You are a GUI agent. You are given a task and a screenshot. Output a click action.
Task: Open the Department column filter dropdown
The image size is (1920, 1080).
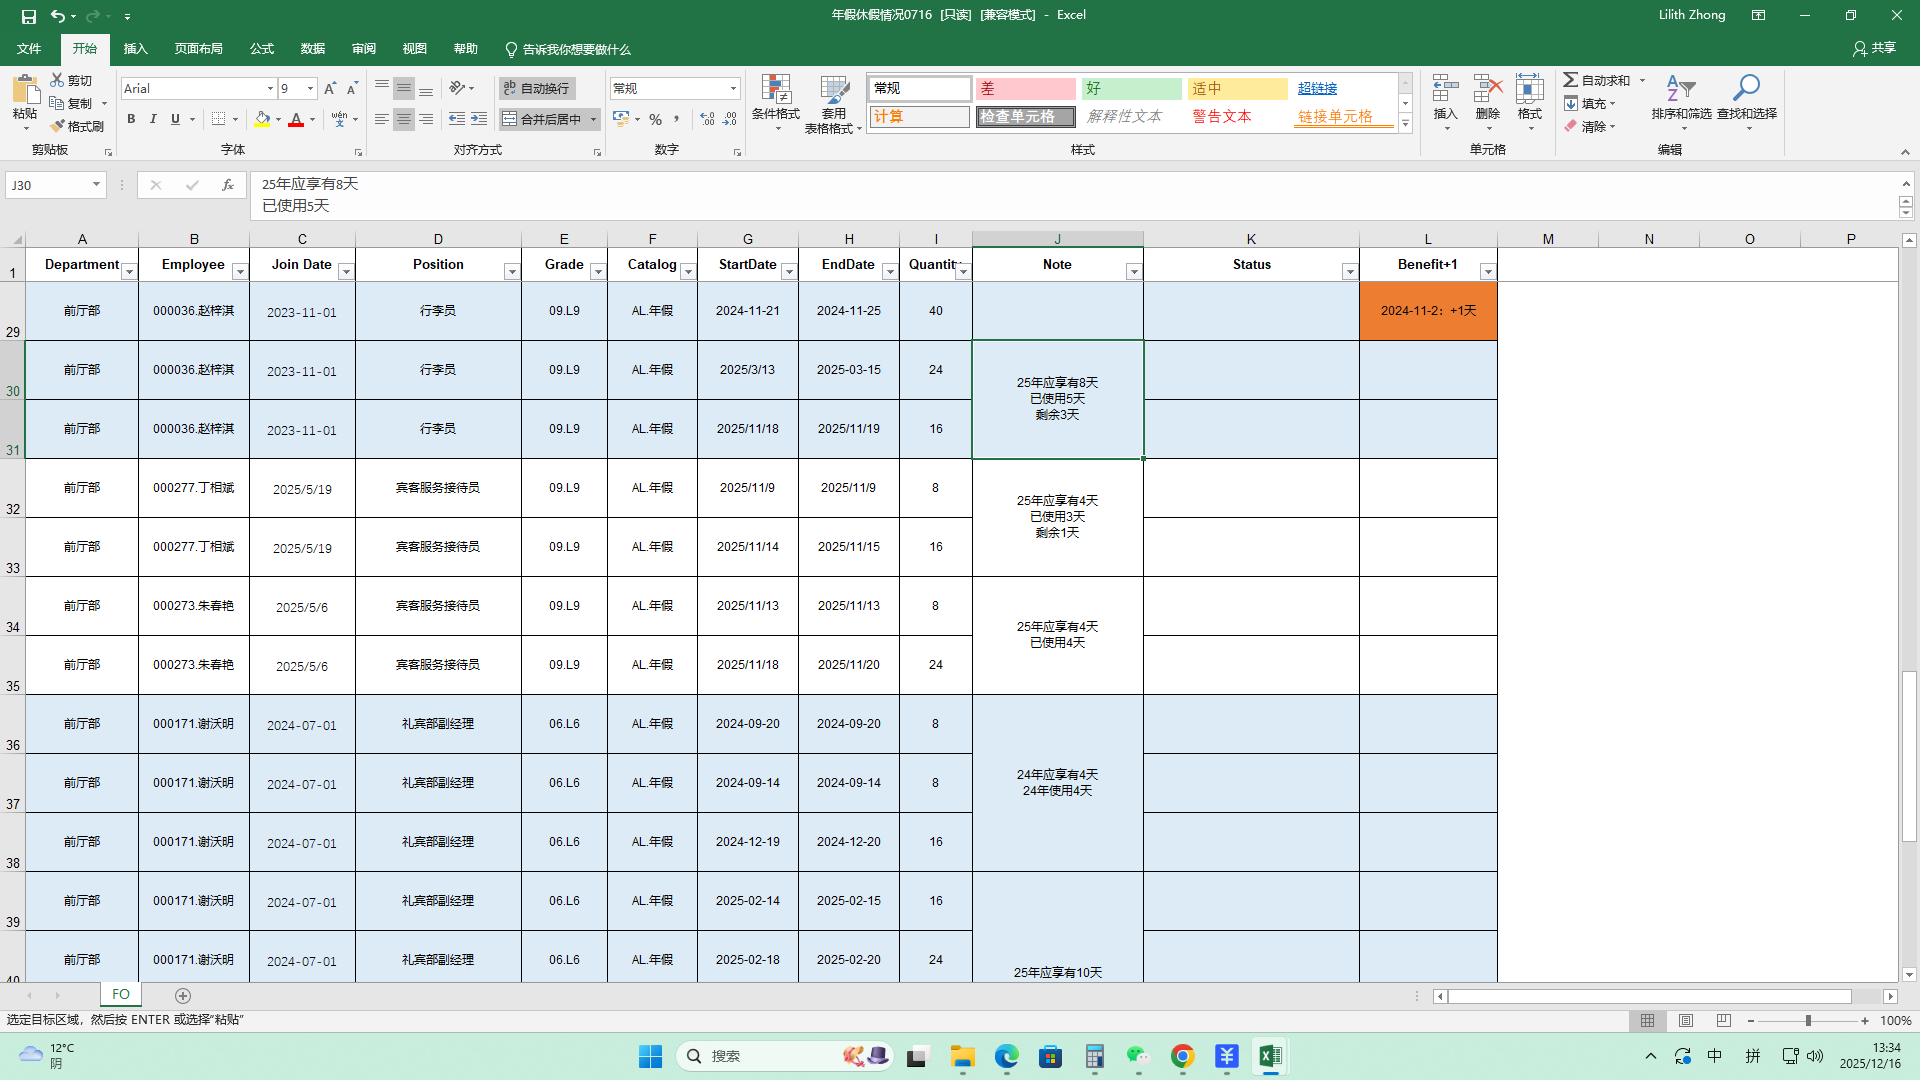click(x=129, y=272)
